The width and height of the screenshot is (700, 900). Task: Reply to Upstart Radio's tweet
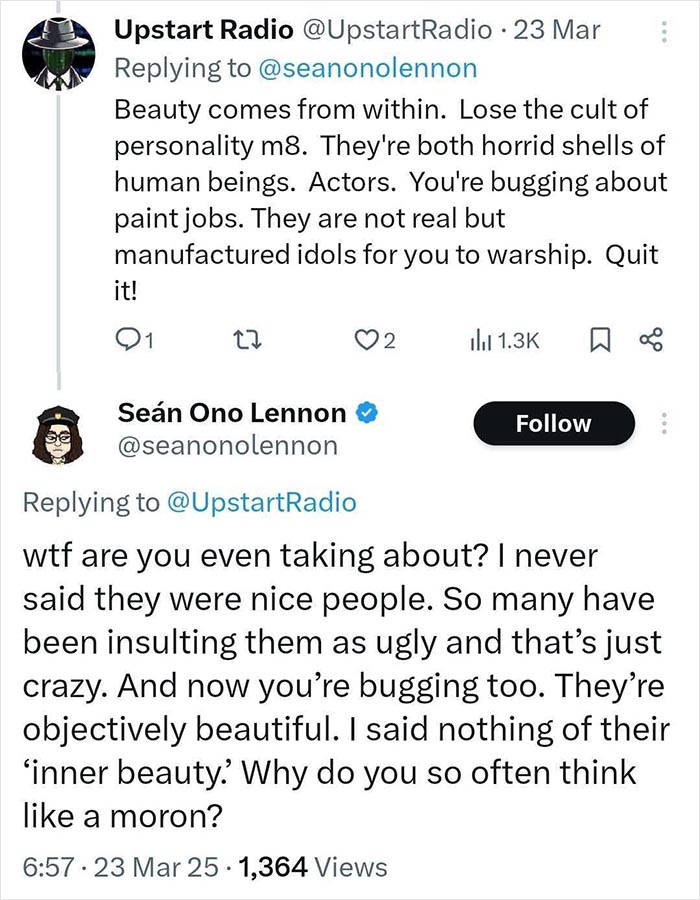point(128,340)
